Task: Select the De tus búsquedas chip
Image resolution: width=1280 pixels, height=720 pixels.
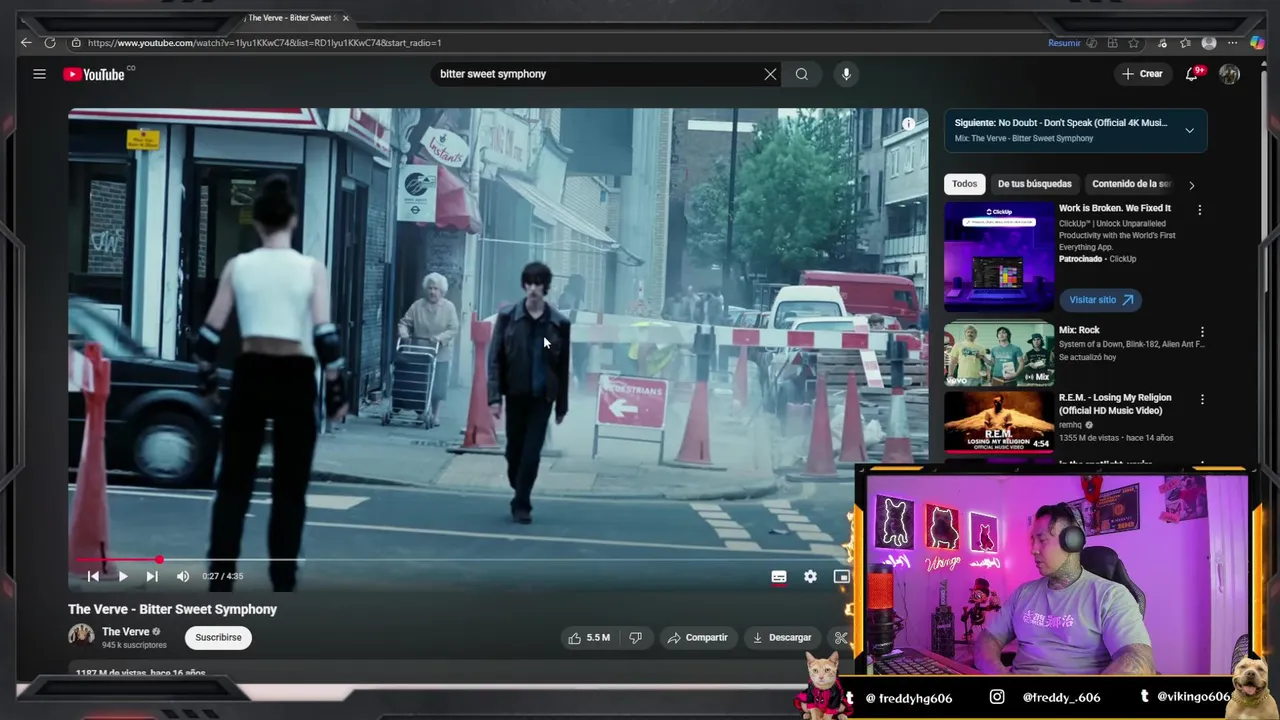Action: 1034,184
